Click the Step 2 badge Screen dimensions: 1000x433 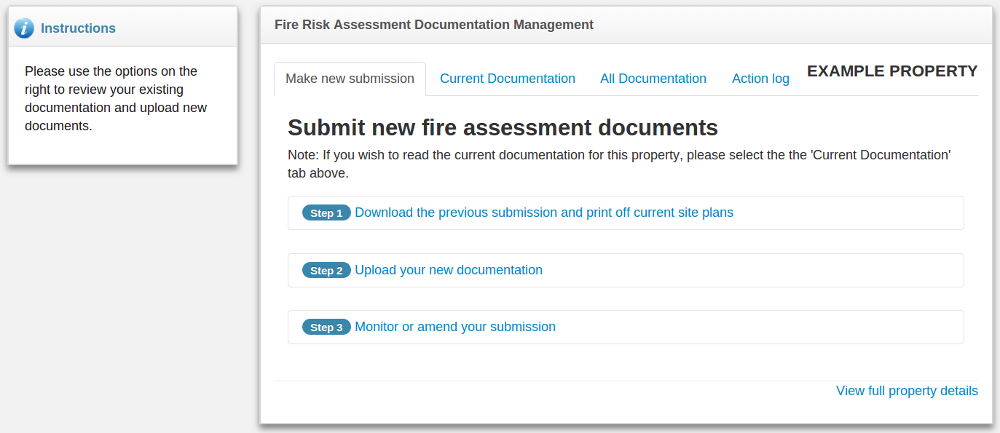tap(326, 270)
